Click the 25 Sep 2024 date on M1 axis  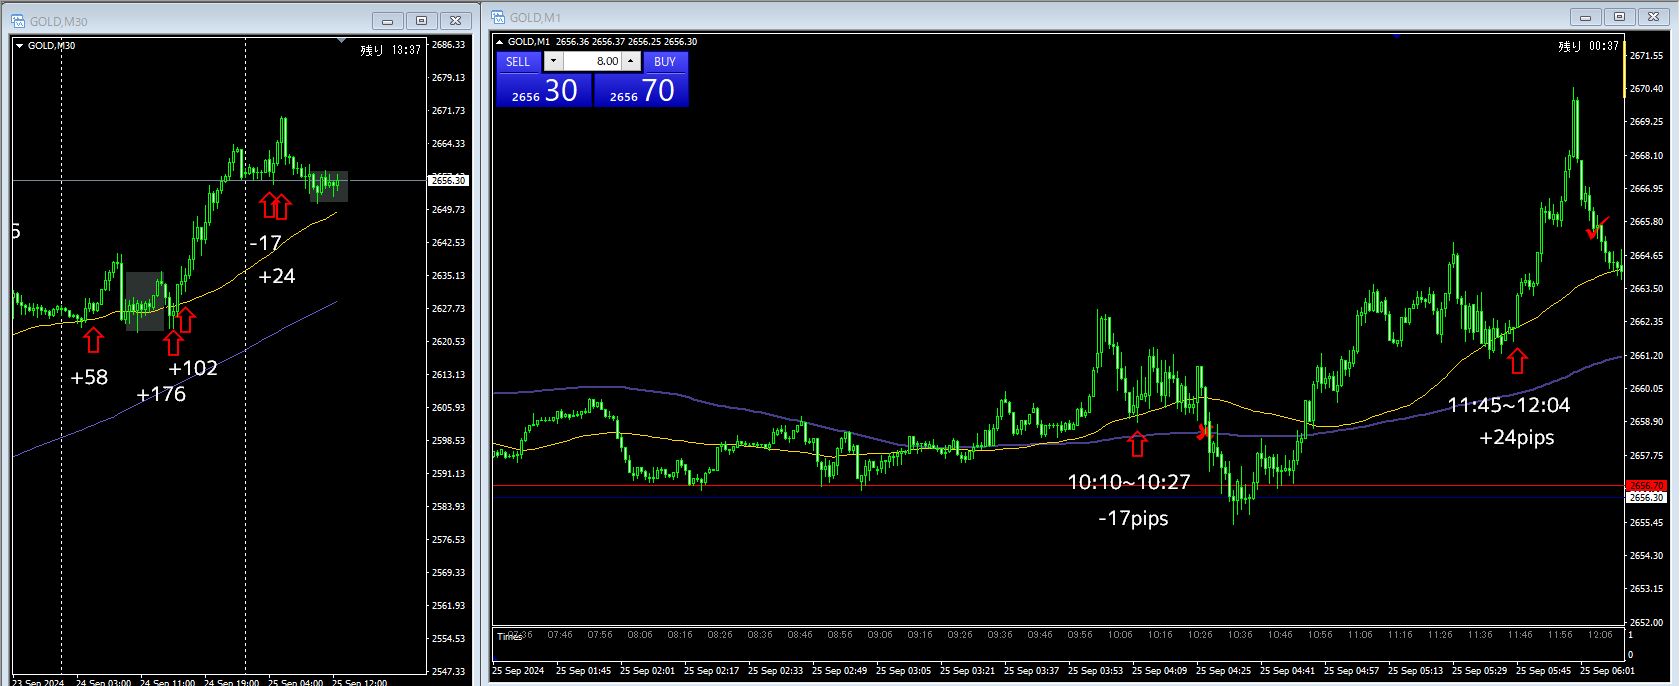(x=518, y=670)
